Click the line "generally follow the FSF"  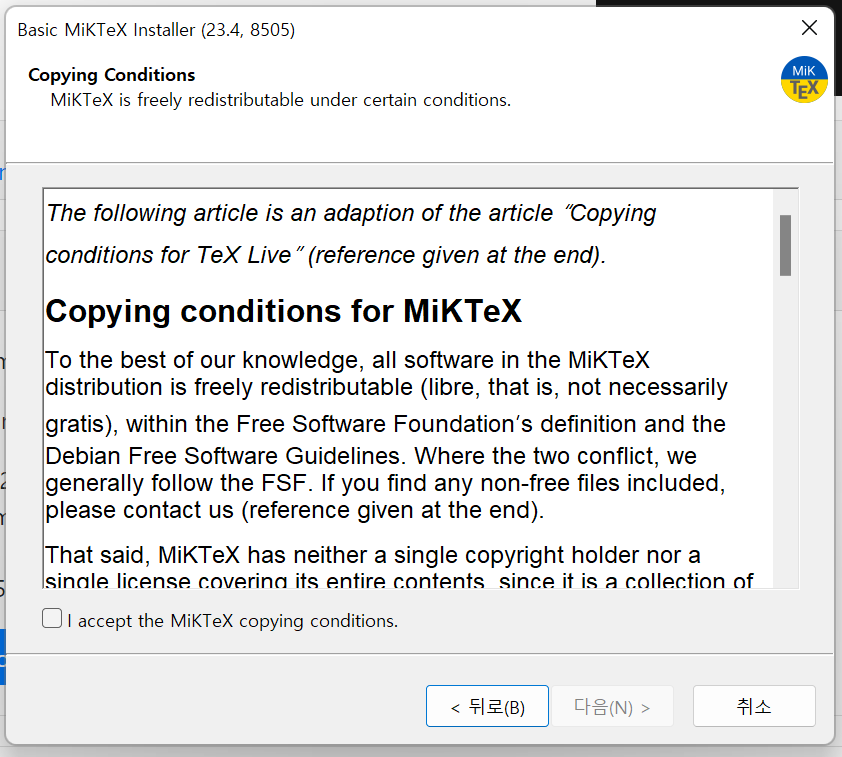click(x=386, y=483)
